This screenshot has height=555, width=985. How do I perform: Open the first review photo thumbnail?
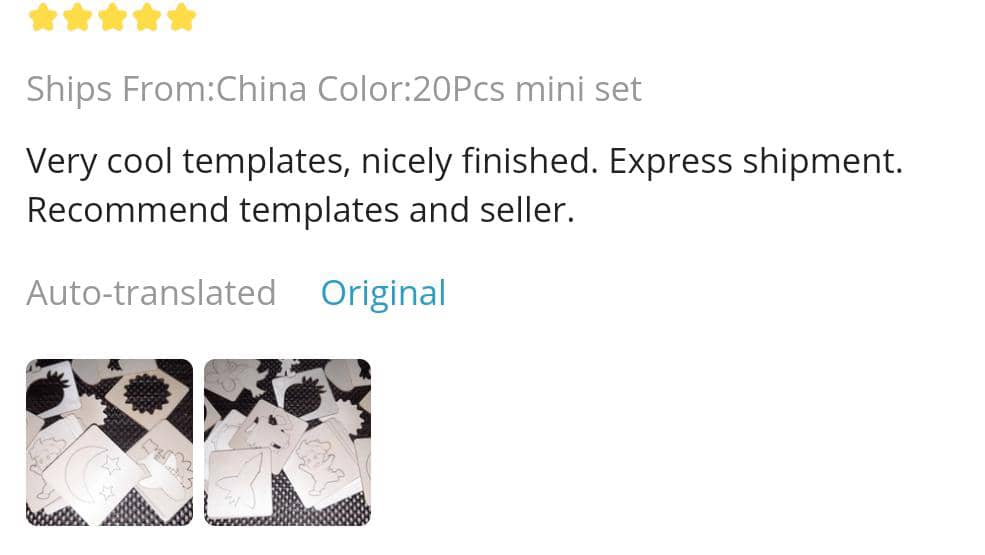[109, 442]
